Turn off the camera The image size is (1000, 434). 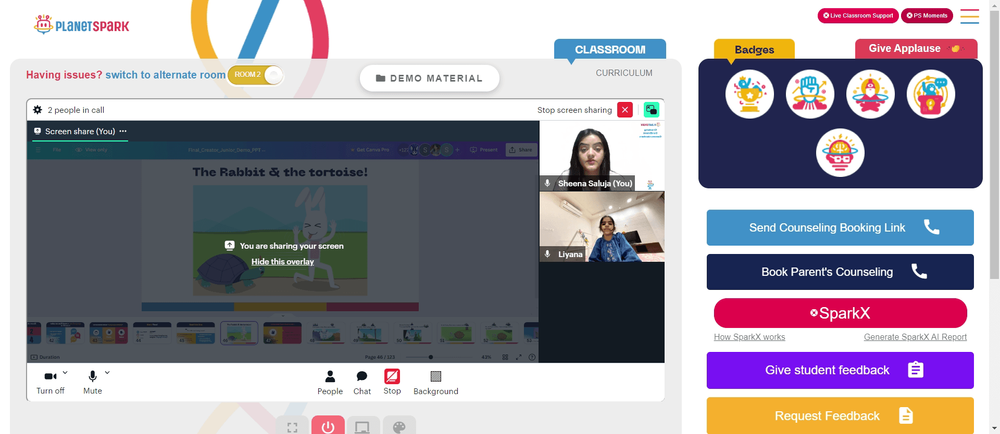50,382
